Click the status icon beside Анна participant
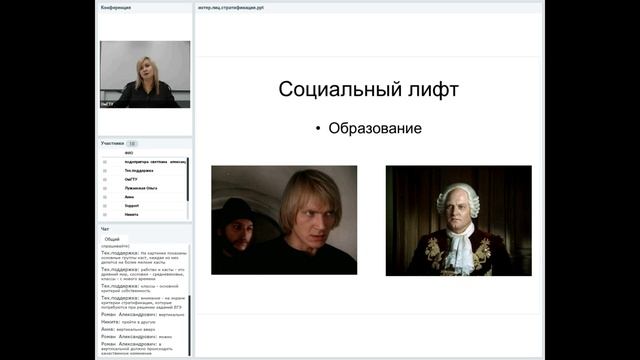 pos(105,197)
